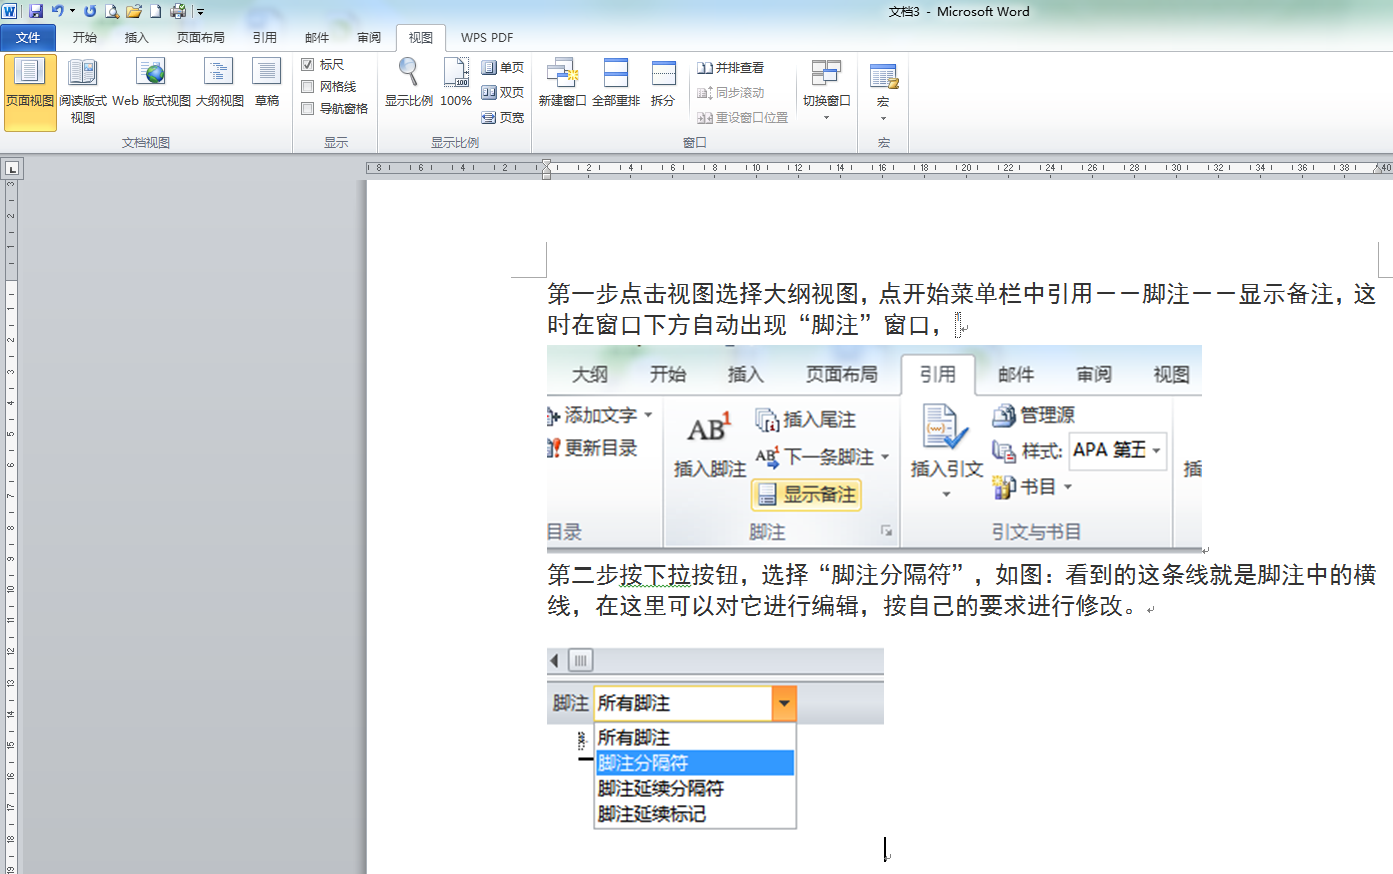Click 新建窗口 to open a new window
Viewport: 1393px width, 874px height.
[x=562, y=83]
